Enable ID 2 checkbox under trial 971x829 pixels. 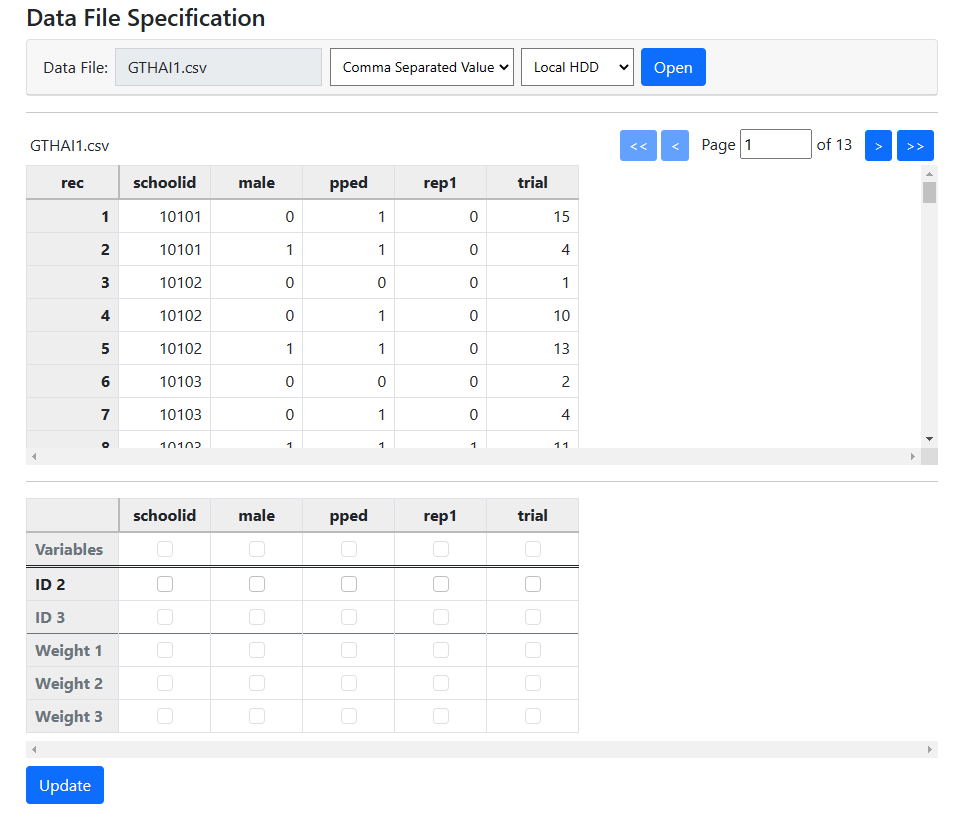pos(533,584)
